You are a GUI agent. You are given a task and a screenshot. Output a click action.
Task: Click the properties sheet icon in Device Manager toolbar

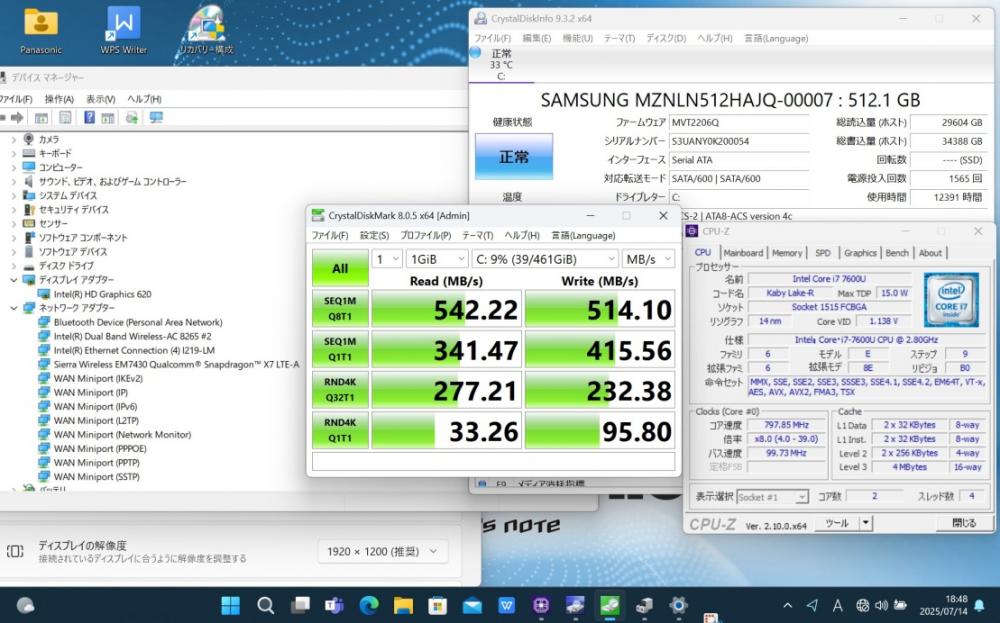(65, 117)
